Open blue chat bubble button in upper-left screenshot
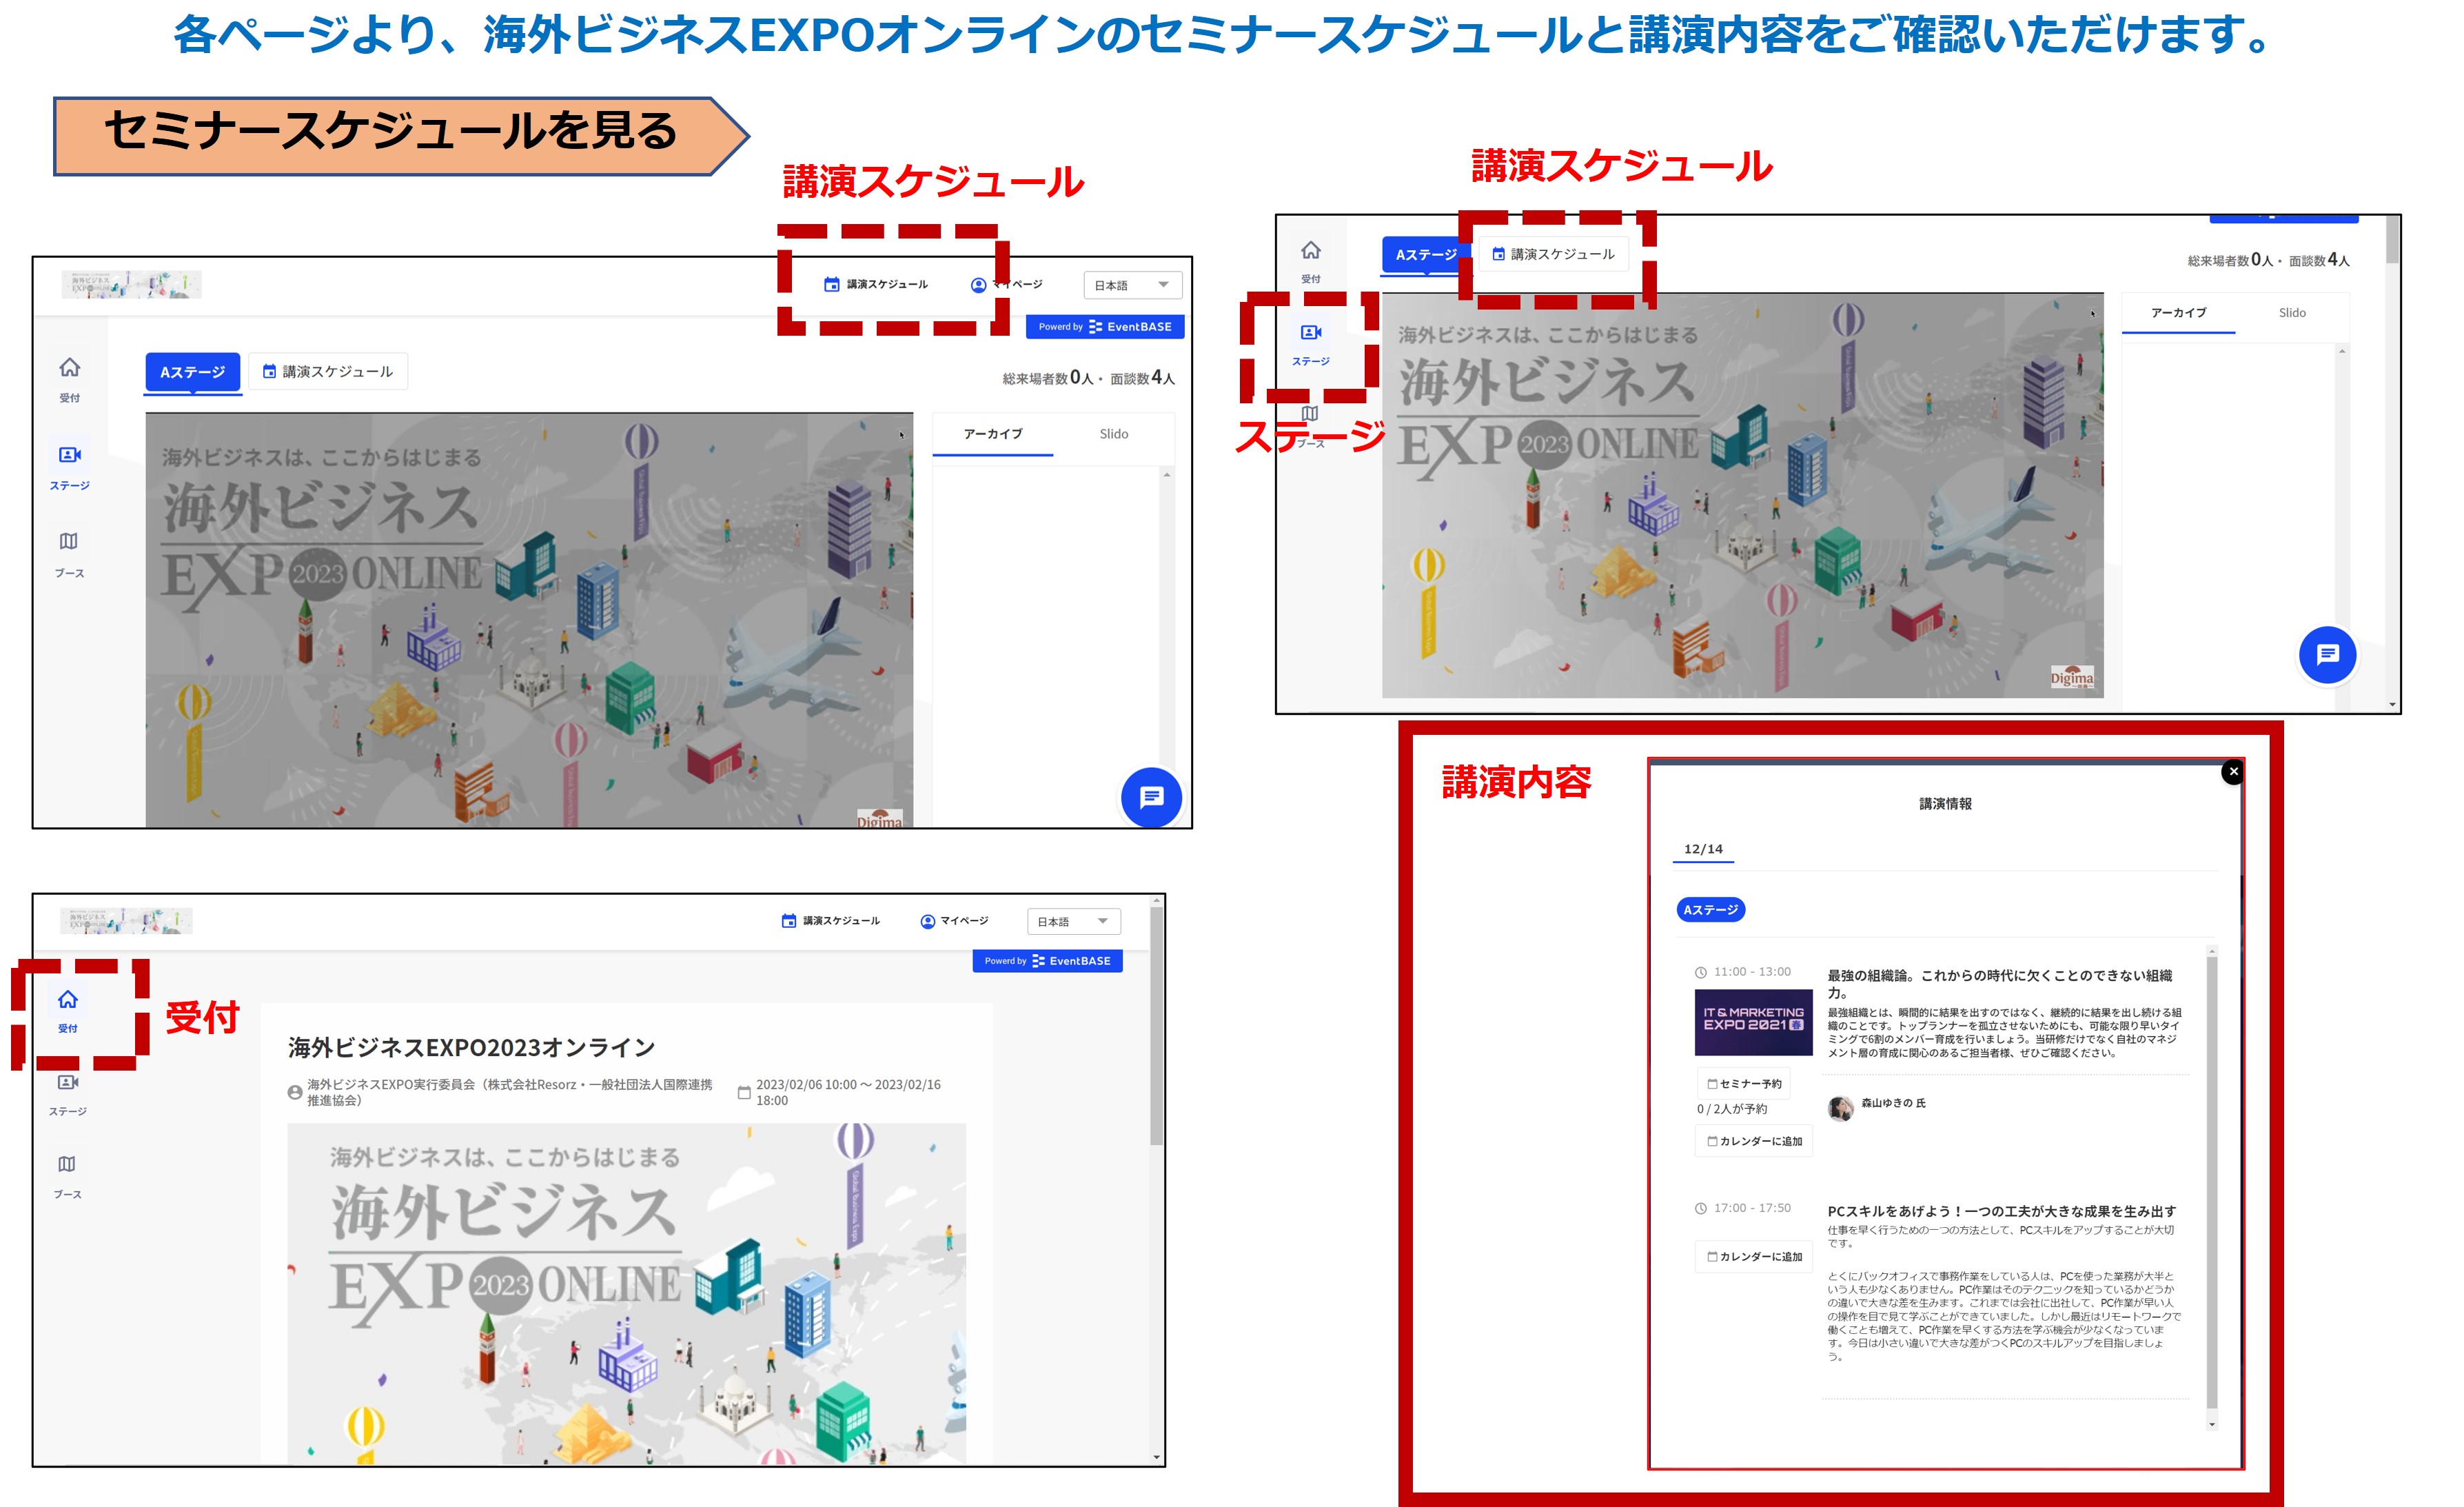Screen dimensions: 2464x1507 click(x=1151, y=797)
